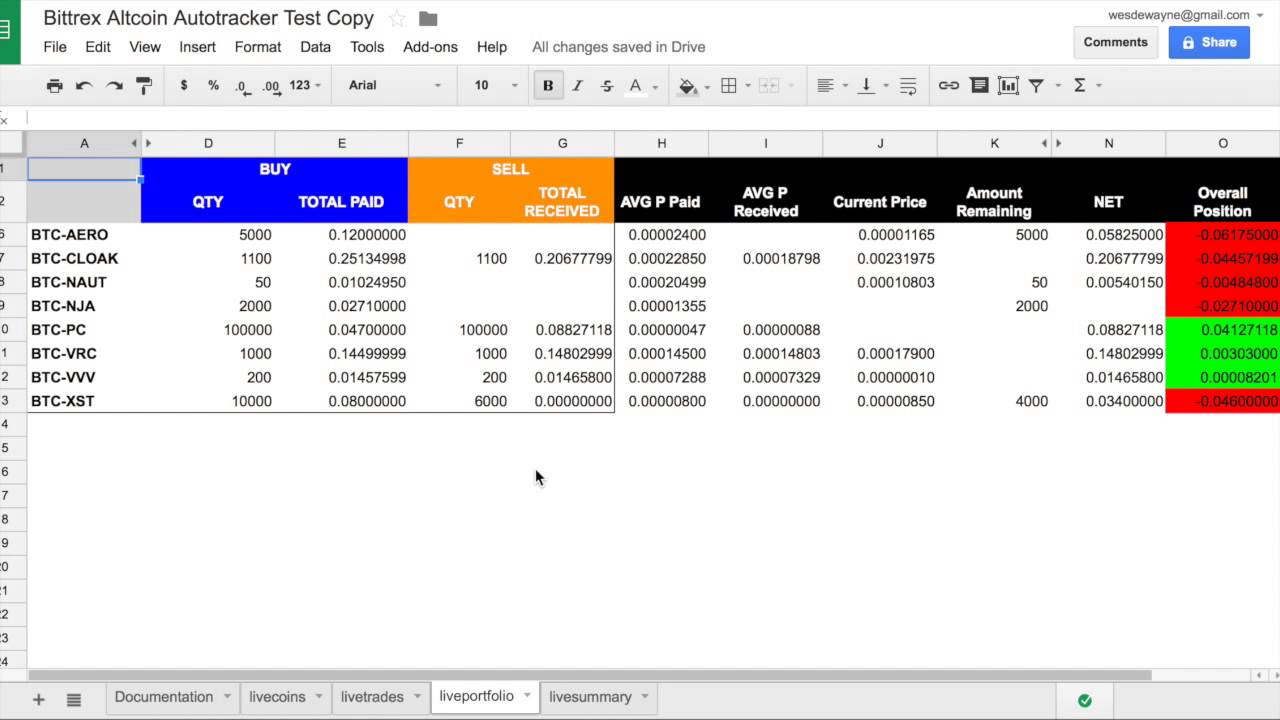1280x720 pixels.
Task: Click the text wrapping icon
Action: (908, 86)
